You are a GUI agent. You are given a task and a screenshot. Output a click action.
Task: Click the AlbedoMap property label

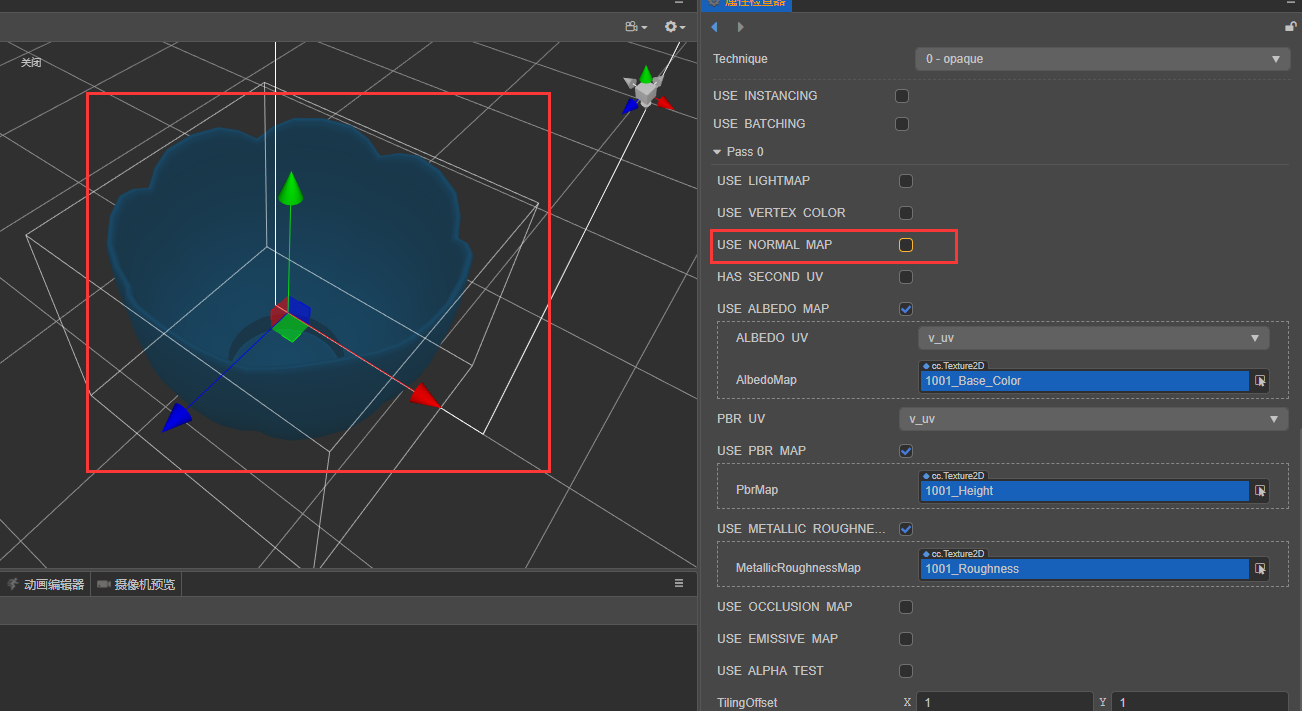766,380
